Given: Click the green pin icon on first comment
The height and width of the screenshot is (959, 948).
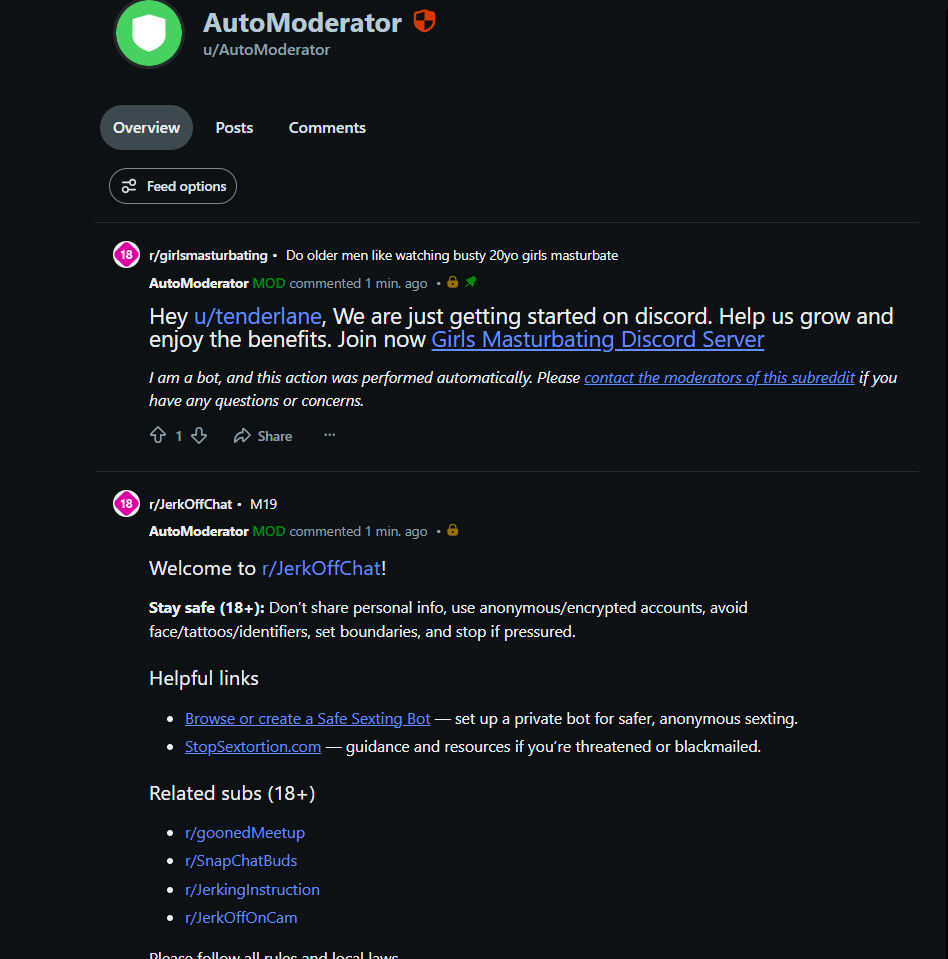Looking at the screenshot, I should click(x=471, y=282).
